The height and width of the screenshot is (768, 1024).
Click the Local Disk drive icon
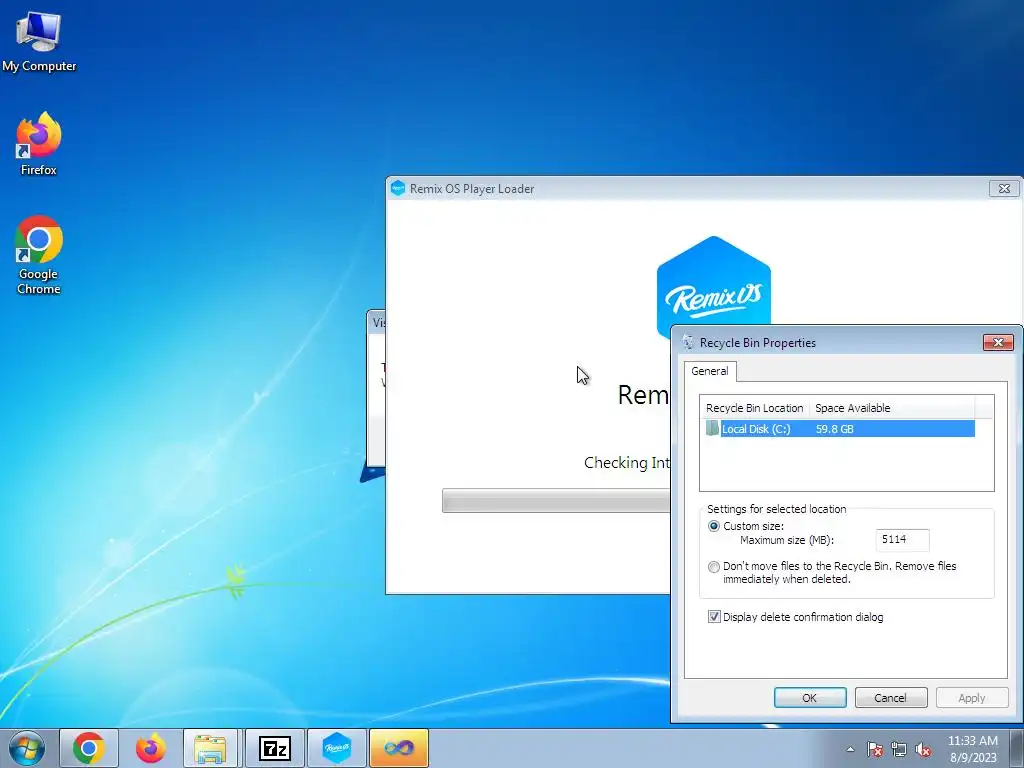[x=712, y=428]
